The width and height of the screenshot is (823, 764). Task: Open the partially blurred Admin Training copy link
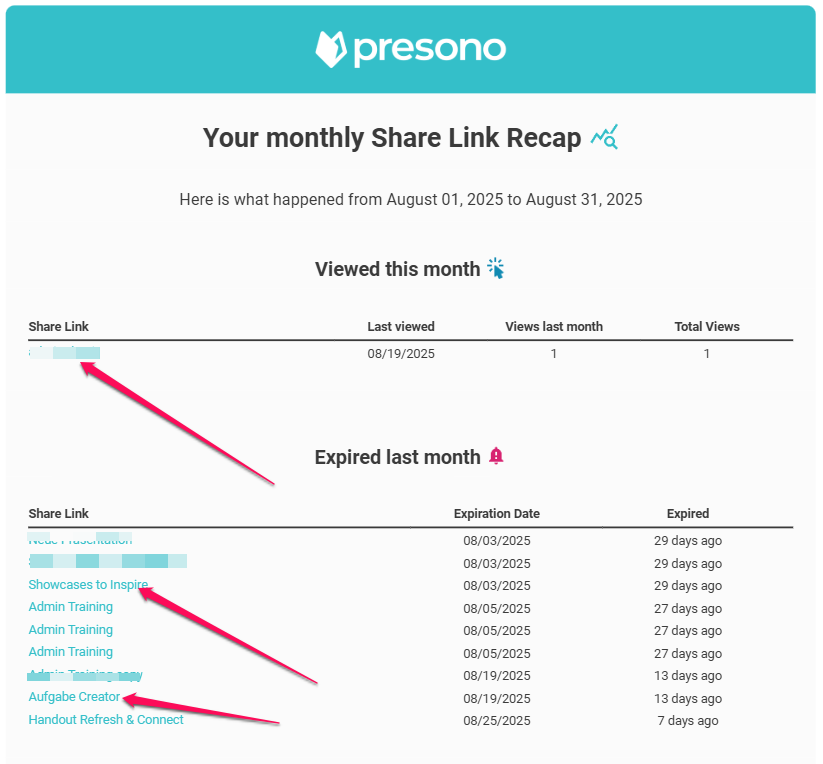[85, 675]
